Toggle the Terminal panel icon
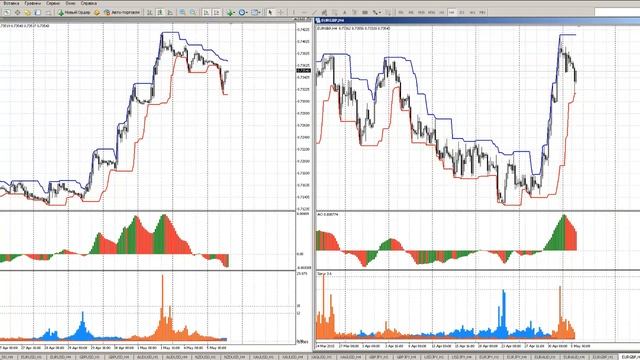 coord(38,13)
